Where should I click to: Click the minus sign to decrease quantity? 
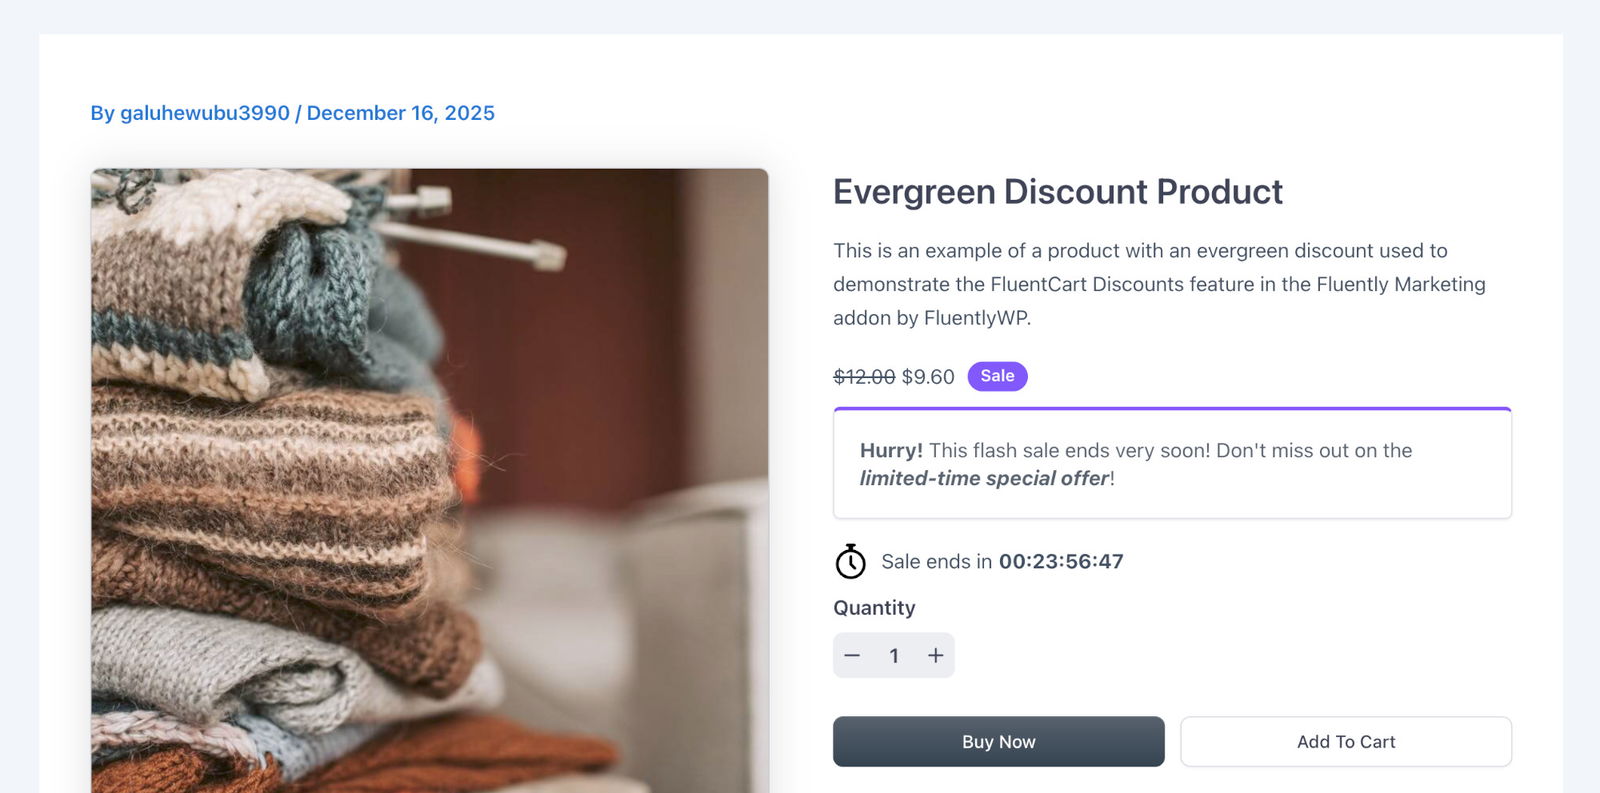pos(853,655)
